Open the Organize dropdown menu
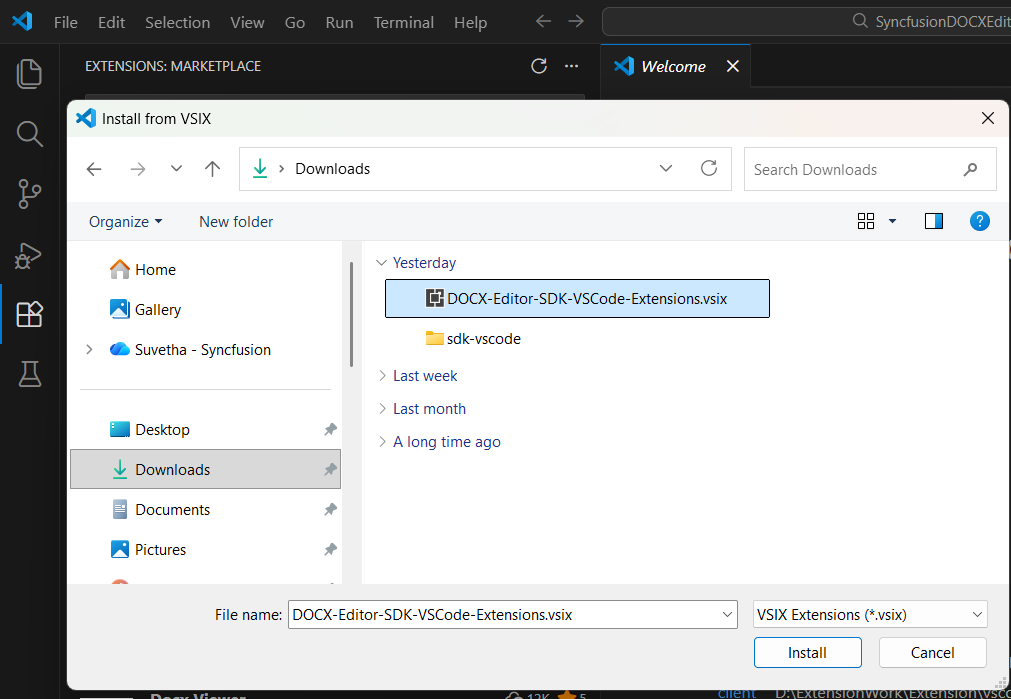This screenshot has height=699, width=1011. pos(126,222)
